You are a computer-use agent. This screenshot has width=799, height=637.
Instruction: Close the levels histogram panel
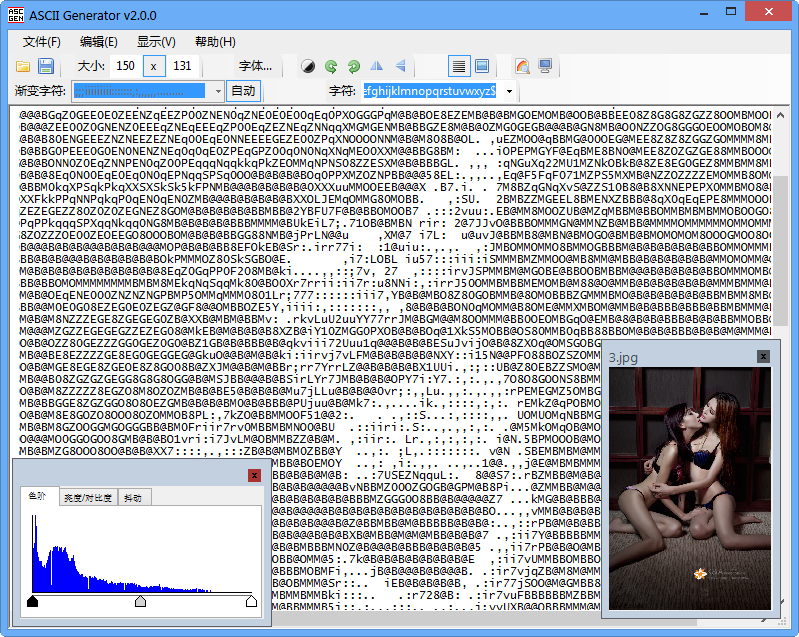click(254, 475)
